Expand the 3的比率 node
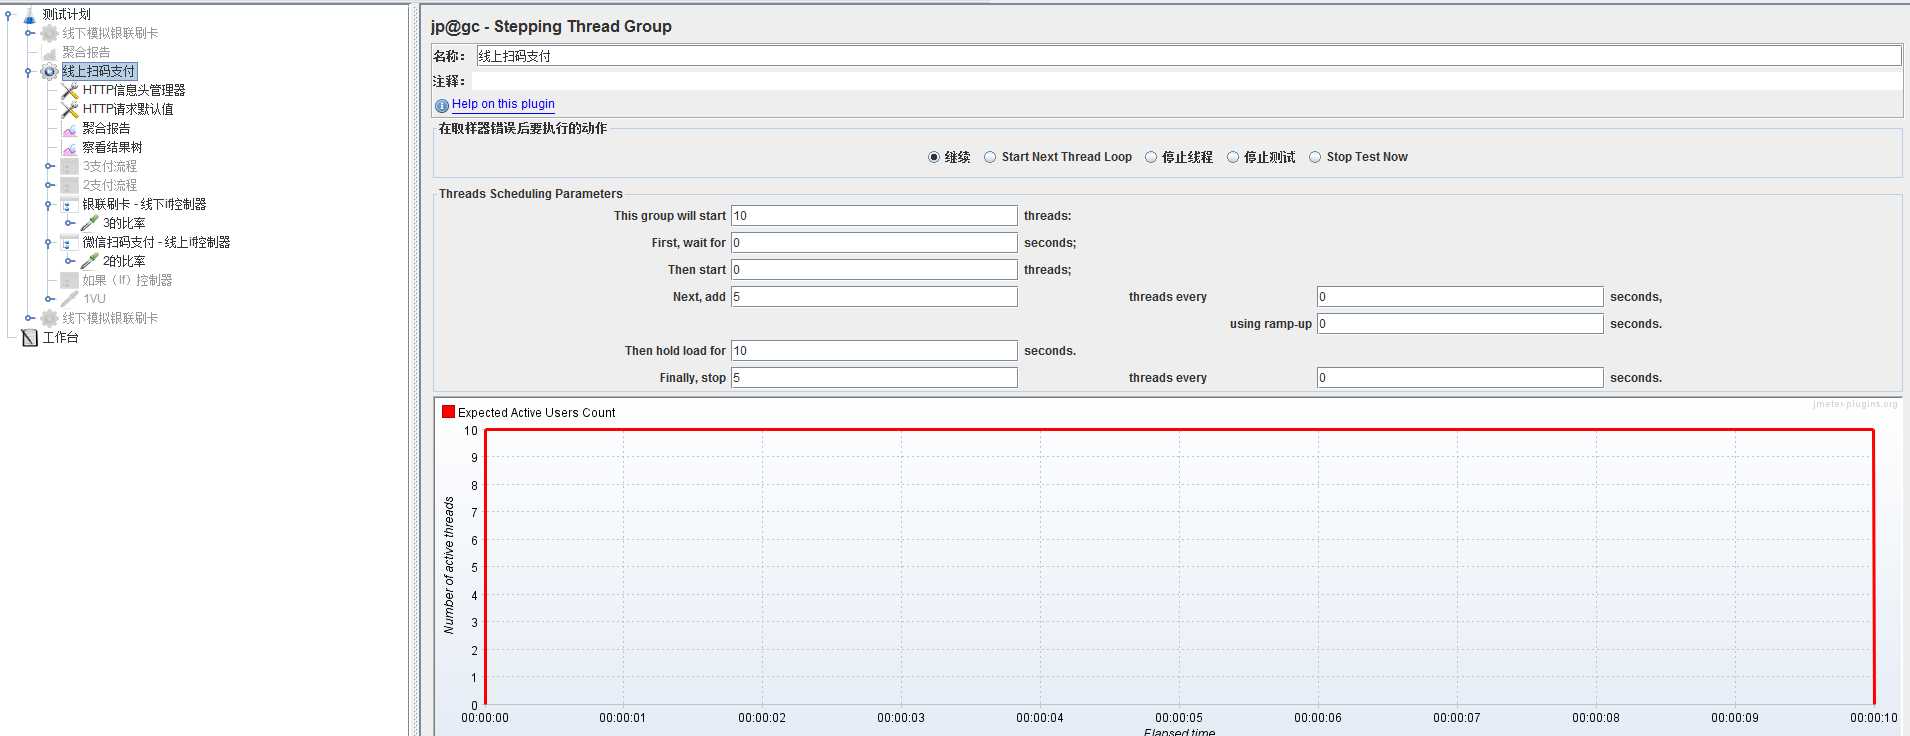This screenshot has height=736, width=1910. click(70, 223)
